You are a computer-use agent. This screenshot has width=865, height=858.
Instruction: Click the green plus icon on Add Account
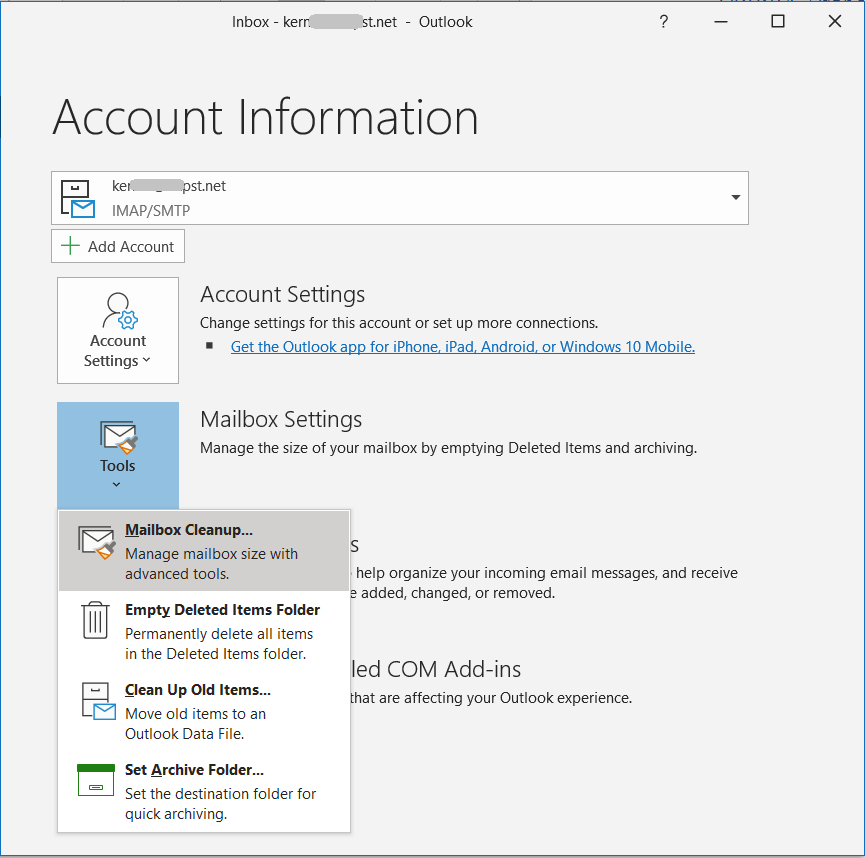coord(69,246)
